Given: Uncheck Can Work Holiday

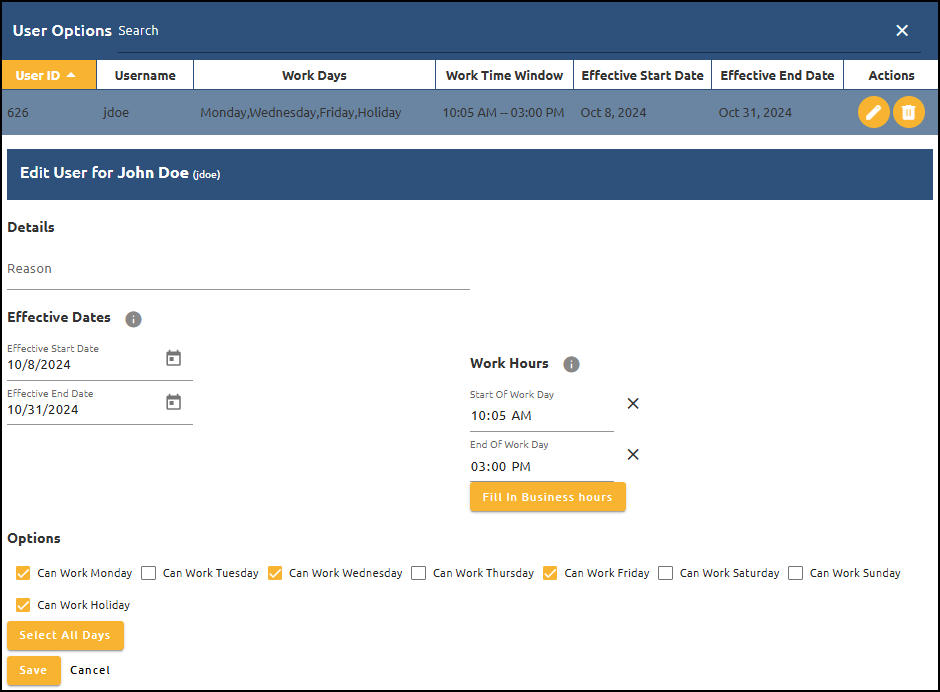Looking at the screenshot, I should [22, 605].
